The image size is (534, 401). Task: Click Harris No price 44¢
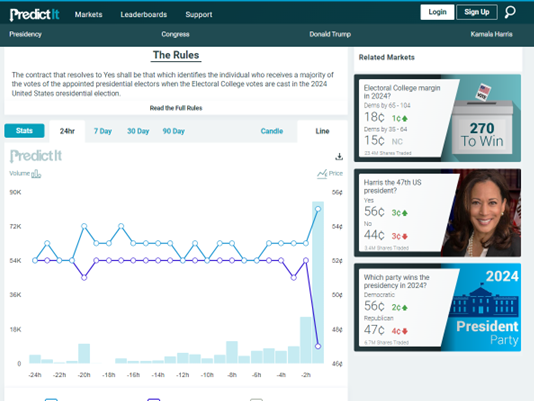pyautogui.click(x=374, y=235)
